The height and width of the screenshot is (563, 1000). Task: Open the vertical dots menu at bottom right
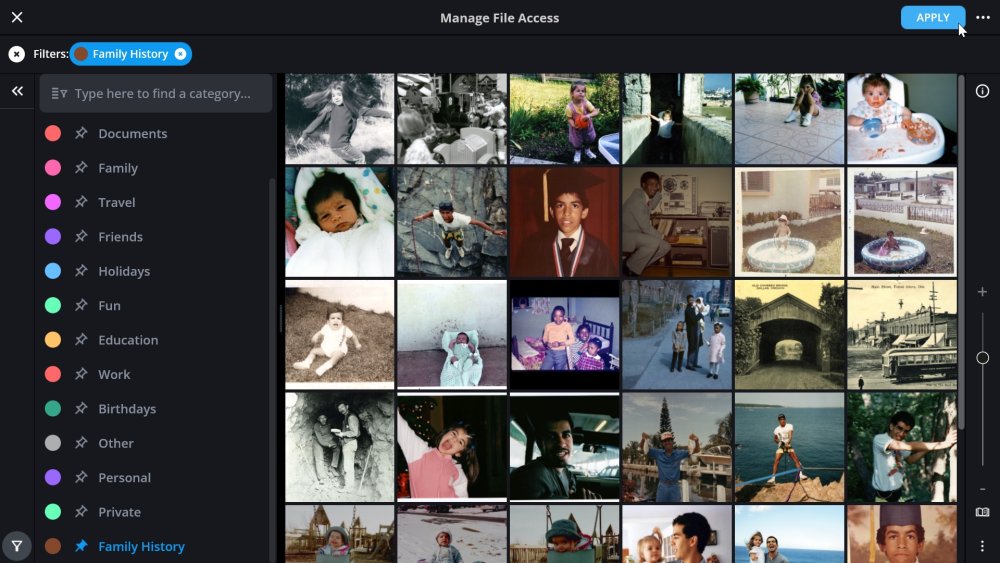[x=982, y=546]
